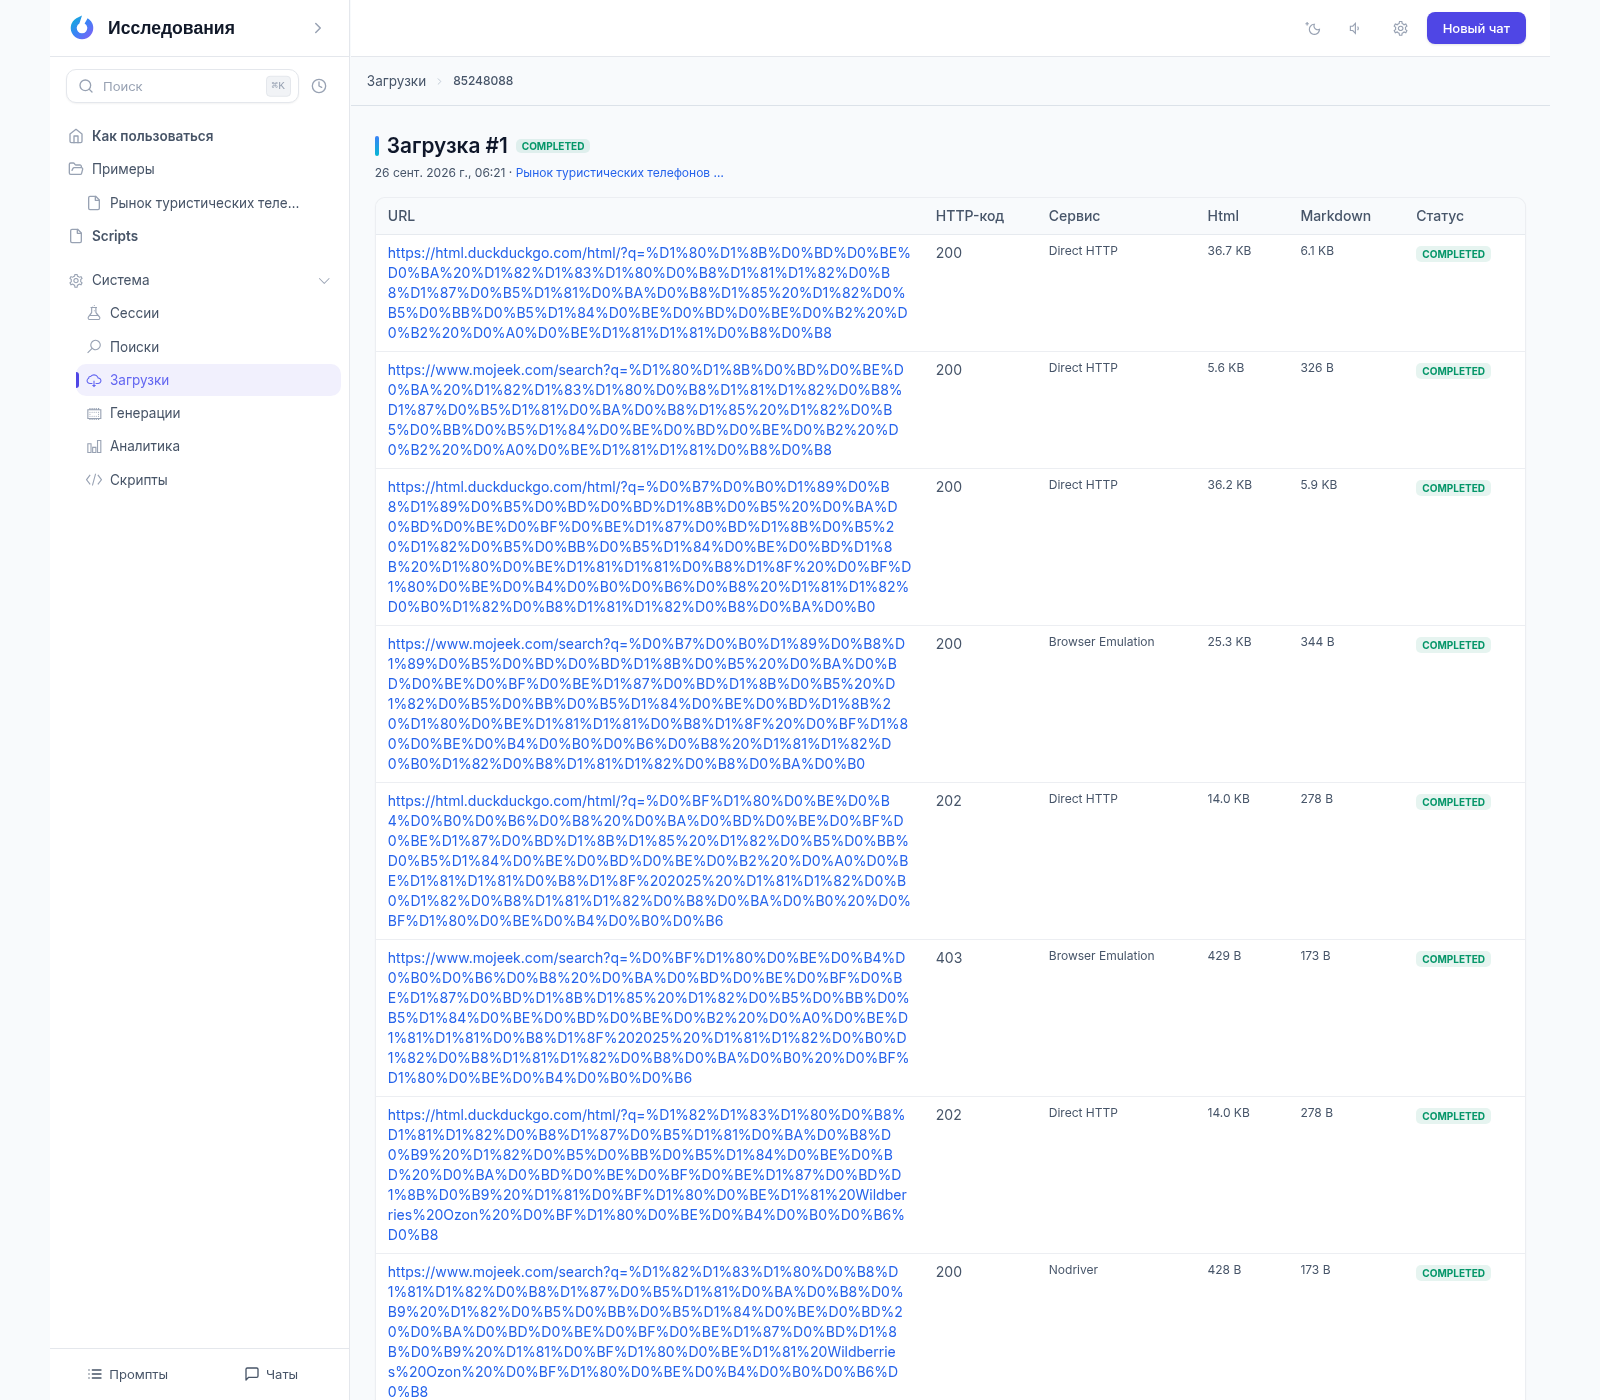1600x1400 pixels.
Task: Click Nodriver service cell
Action: coord(1073,1270)
